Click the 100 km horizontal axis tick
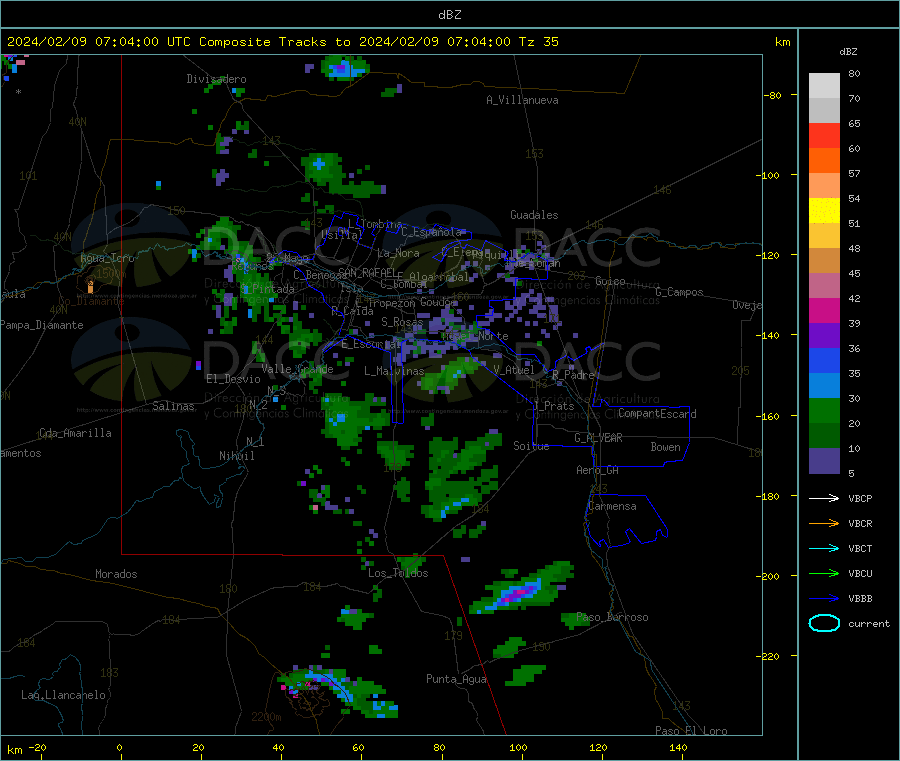 point(518,748)
